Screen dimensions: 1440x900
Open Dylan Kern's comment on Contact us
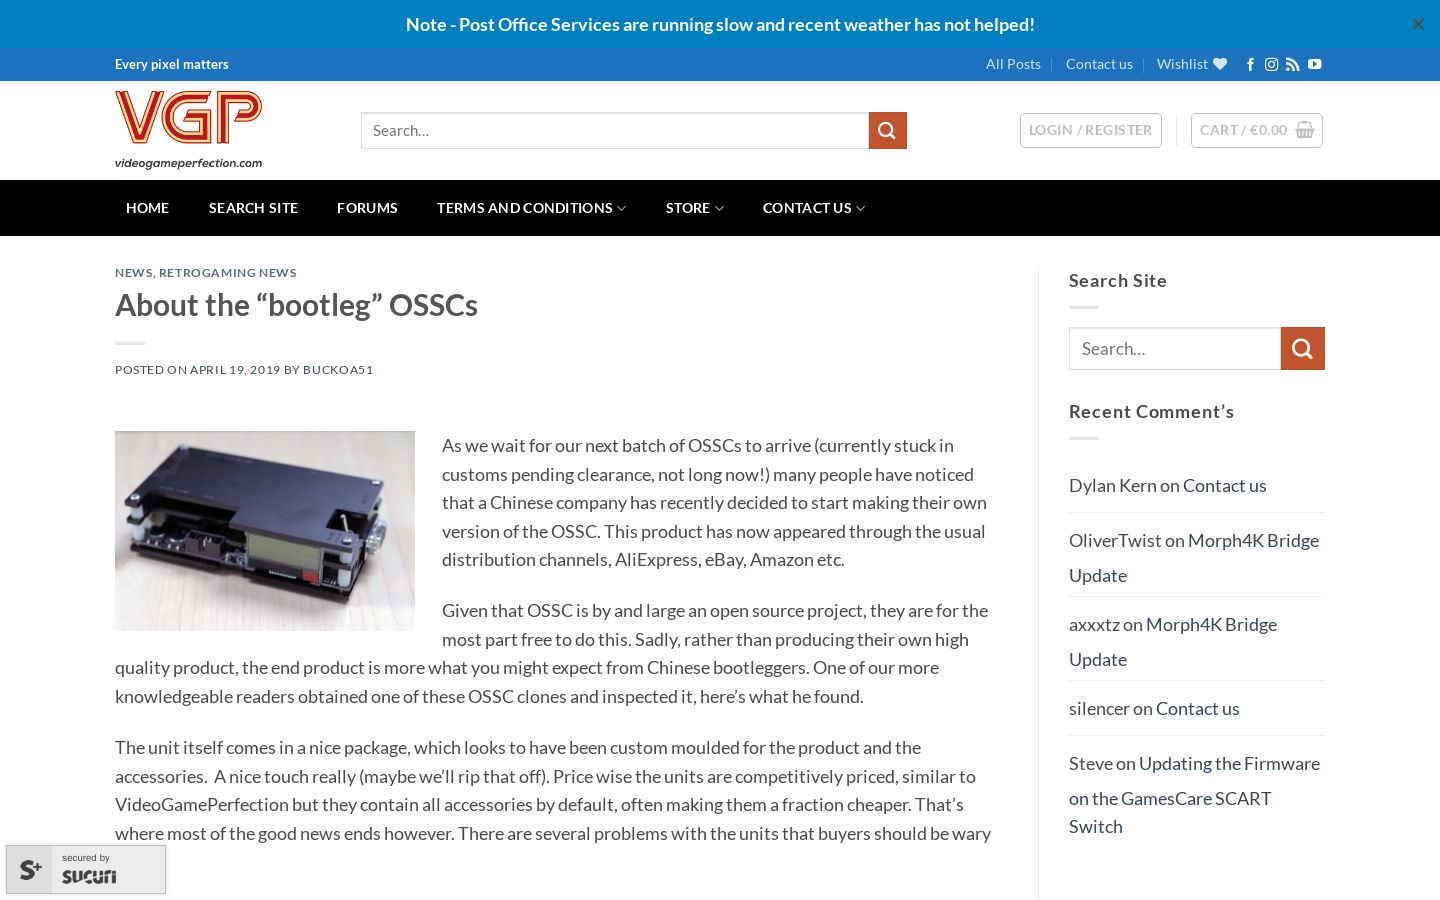[x=1224, y=485]
